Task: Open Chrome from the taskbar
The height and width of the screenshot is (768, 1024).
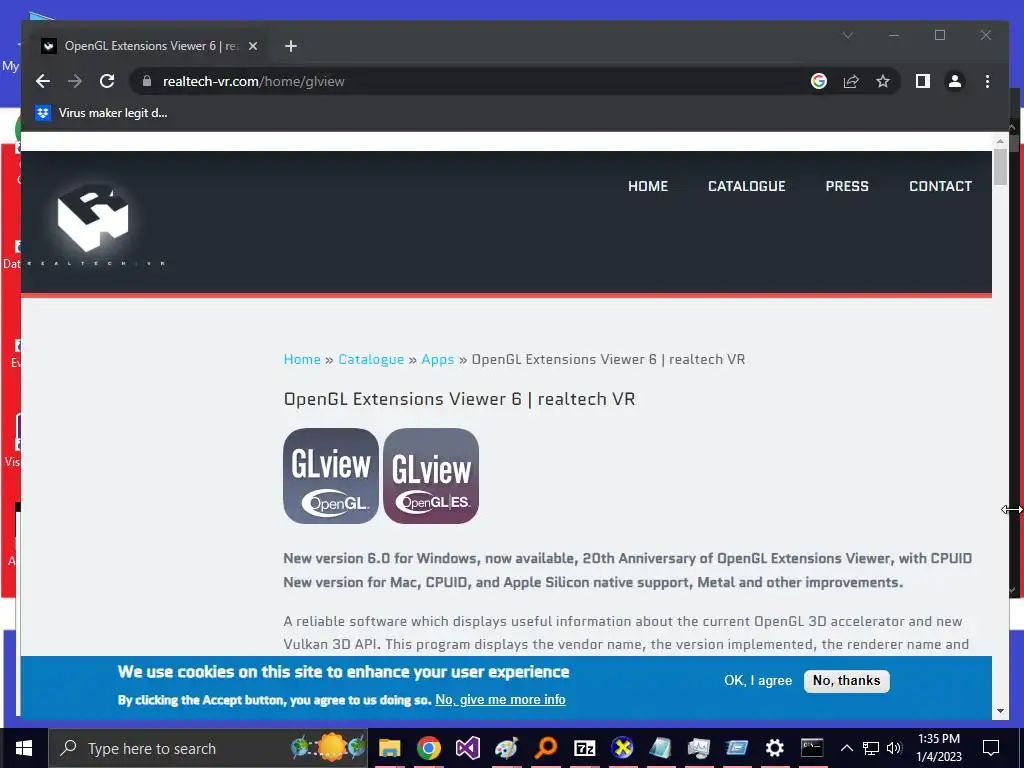Action: [428, 748]
